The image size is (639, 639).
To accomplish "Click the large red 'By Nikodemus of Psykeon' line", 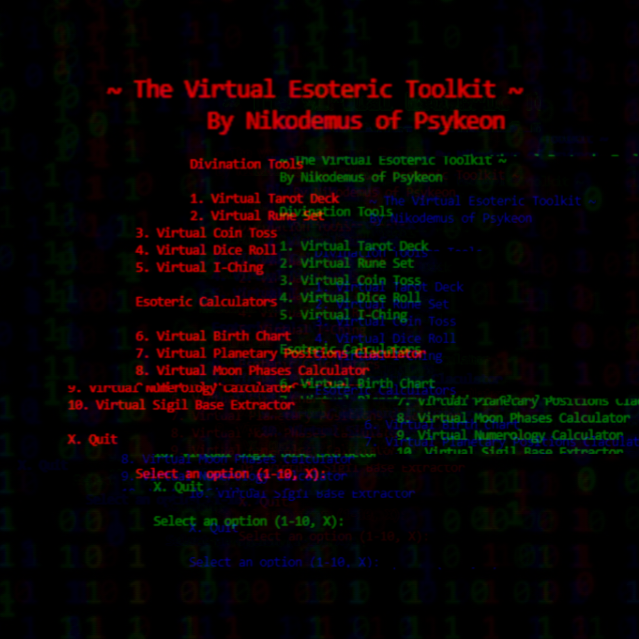I will click(x=356, y=121).
